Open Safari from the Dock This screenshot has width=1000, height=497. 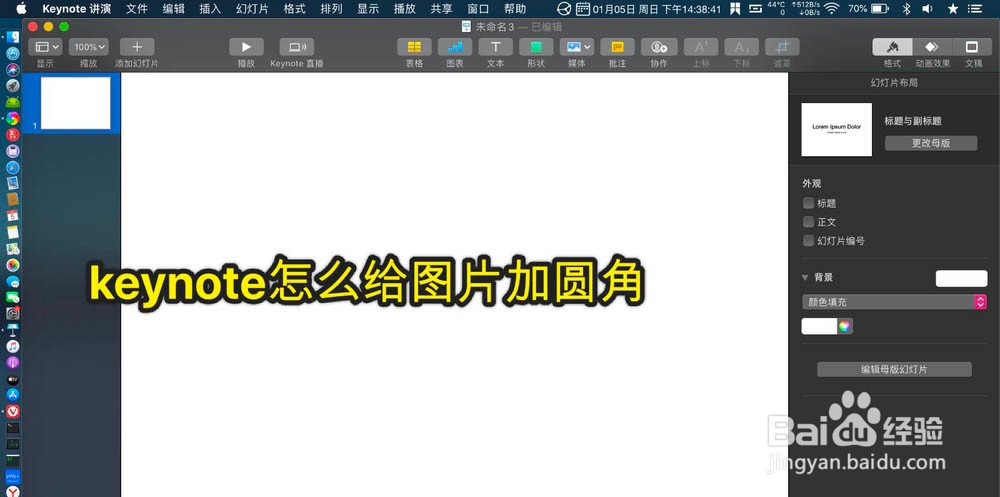[x=13, y=167]
